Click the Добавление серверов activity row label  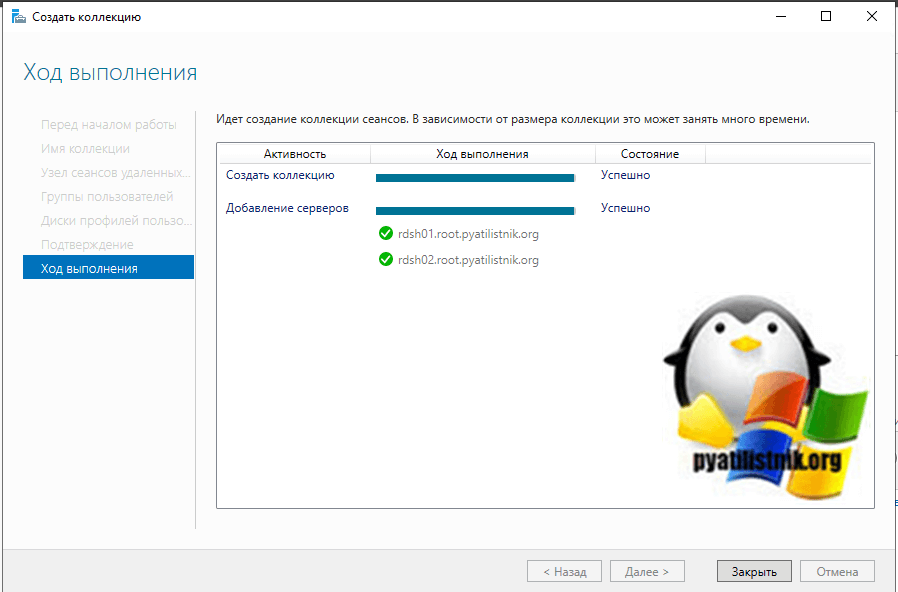287,208
